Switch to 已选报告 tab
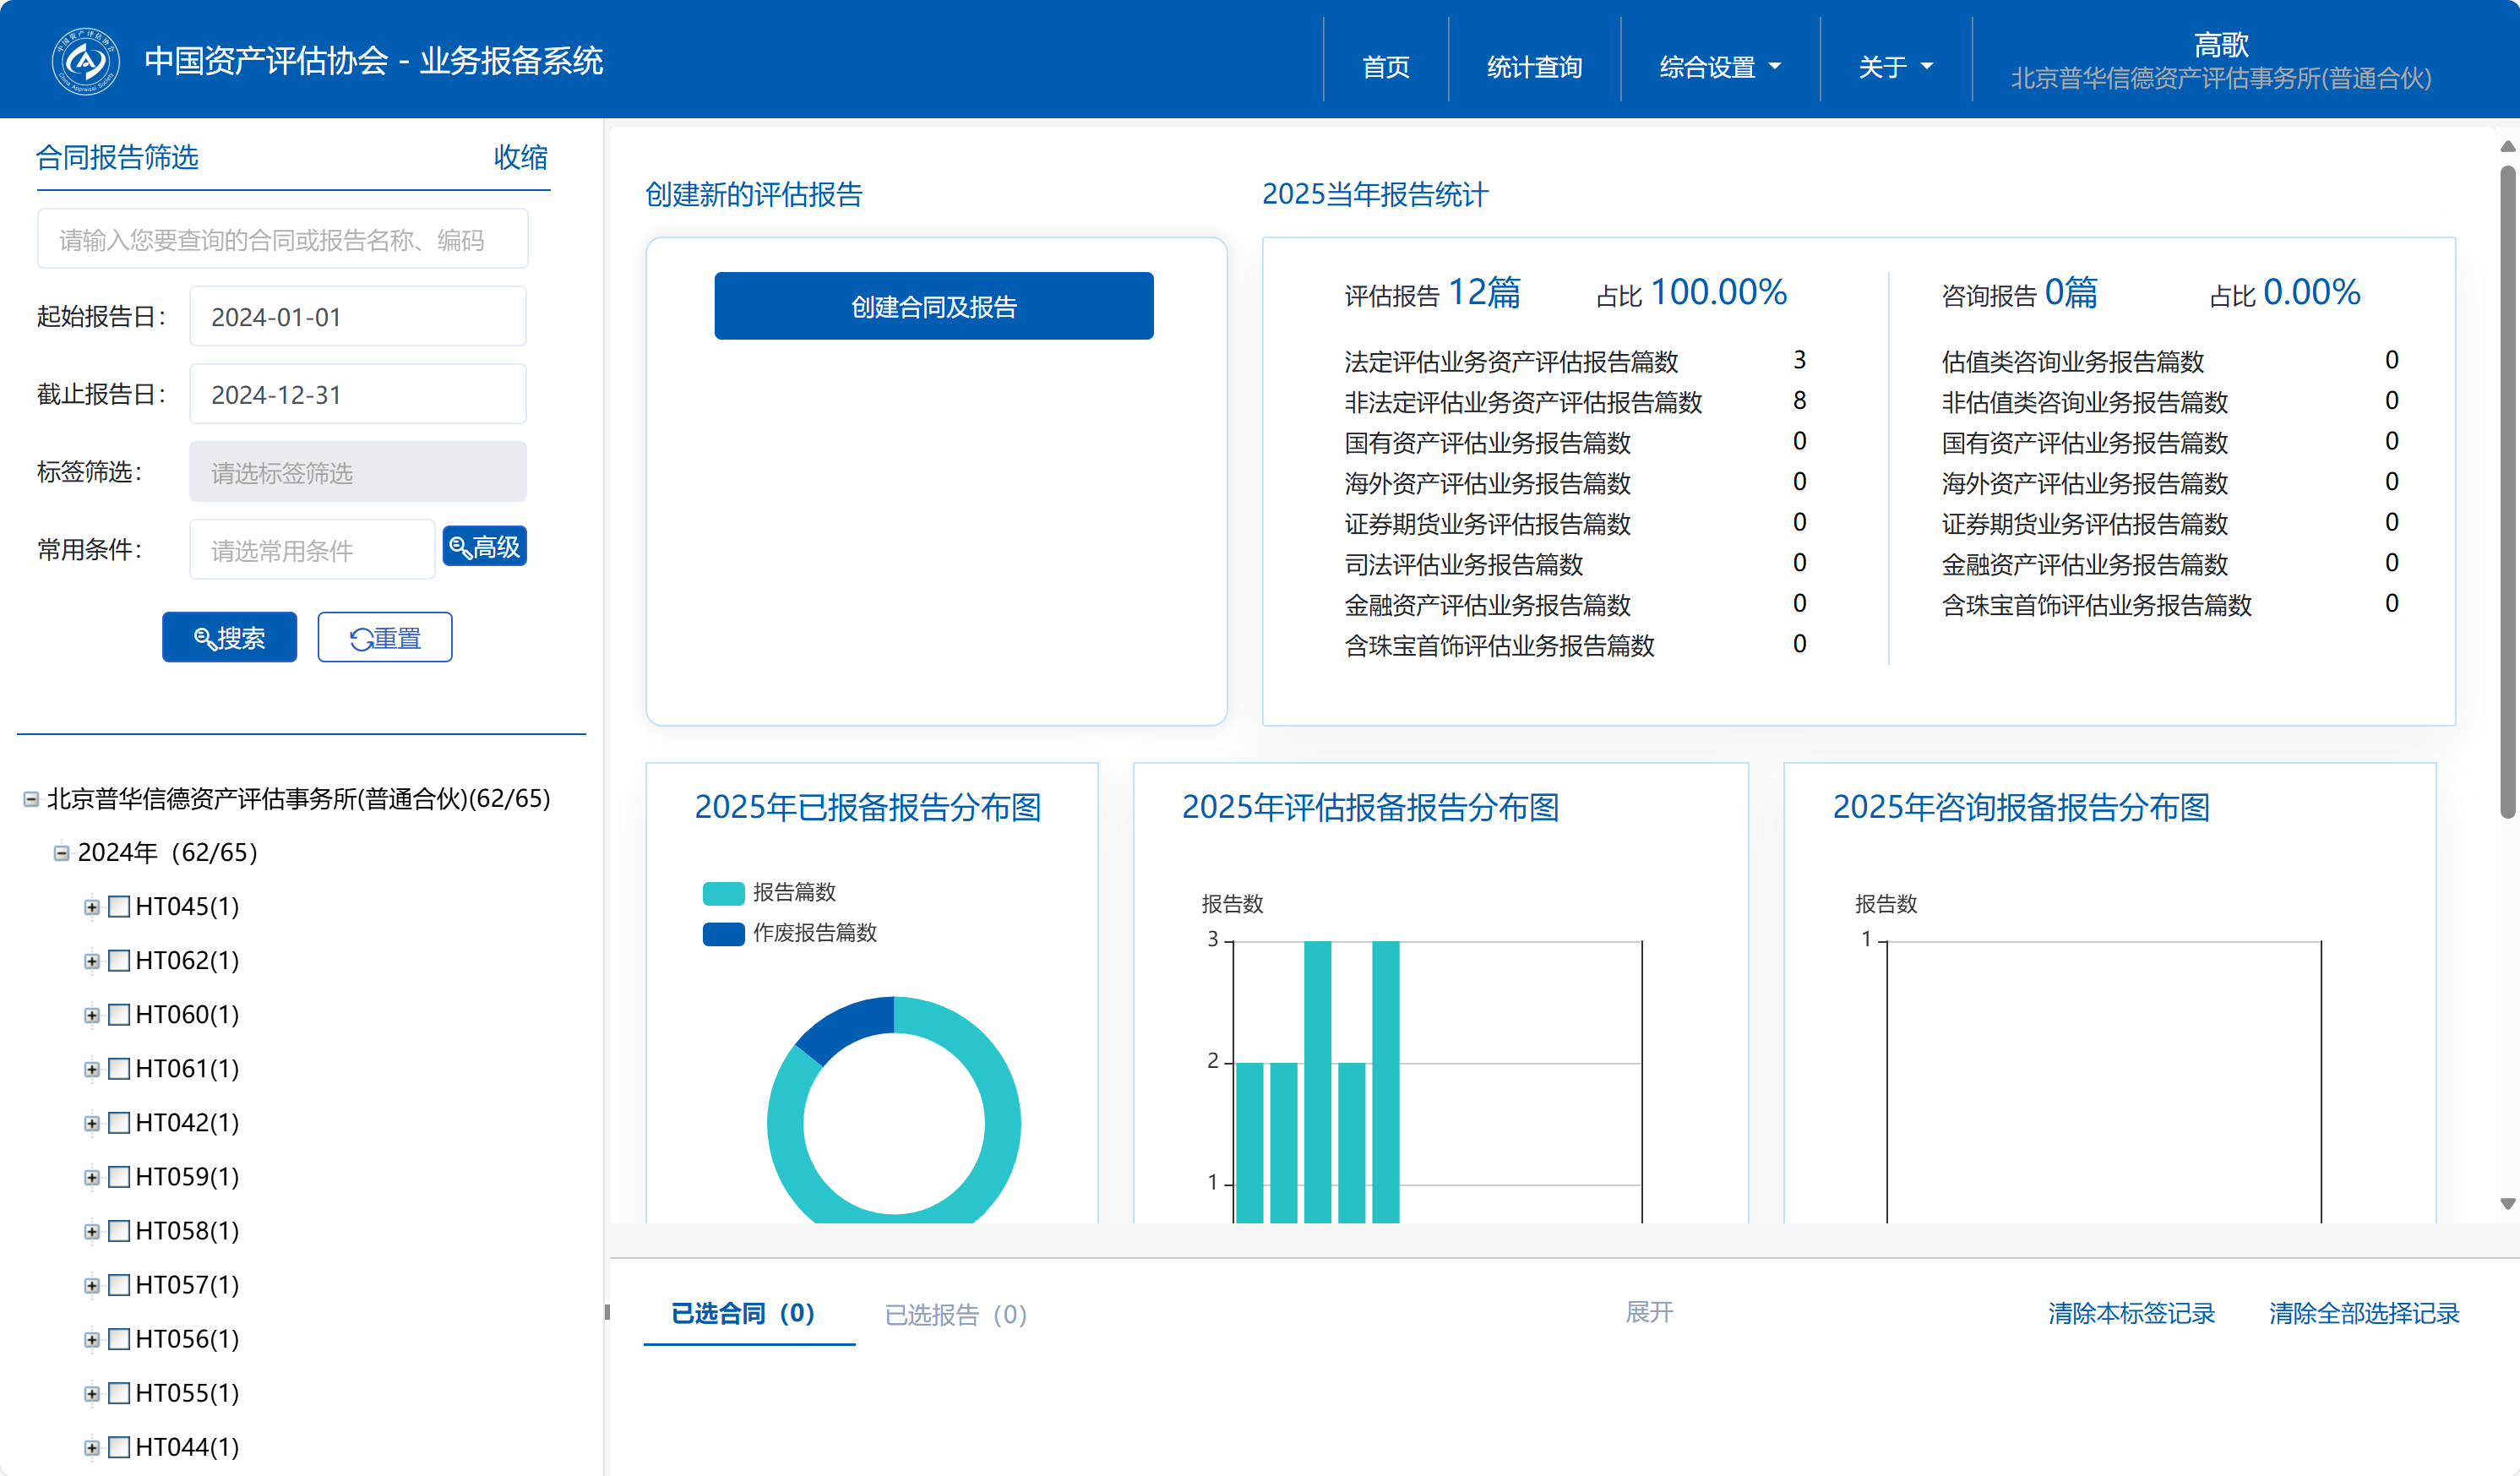Screen dimensions: 2520x1476 pos(955,1314)
